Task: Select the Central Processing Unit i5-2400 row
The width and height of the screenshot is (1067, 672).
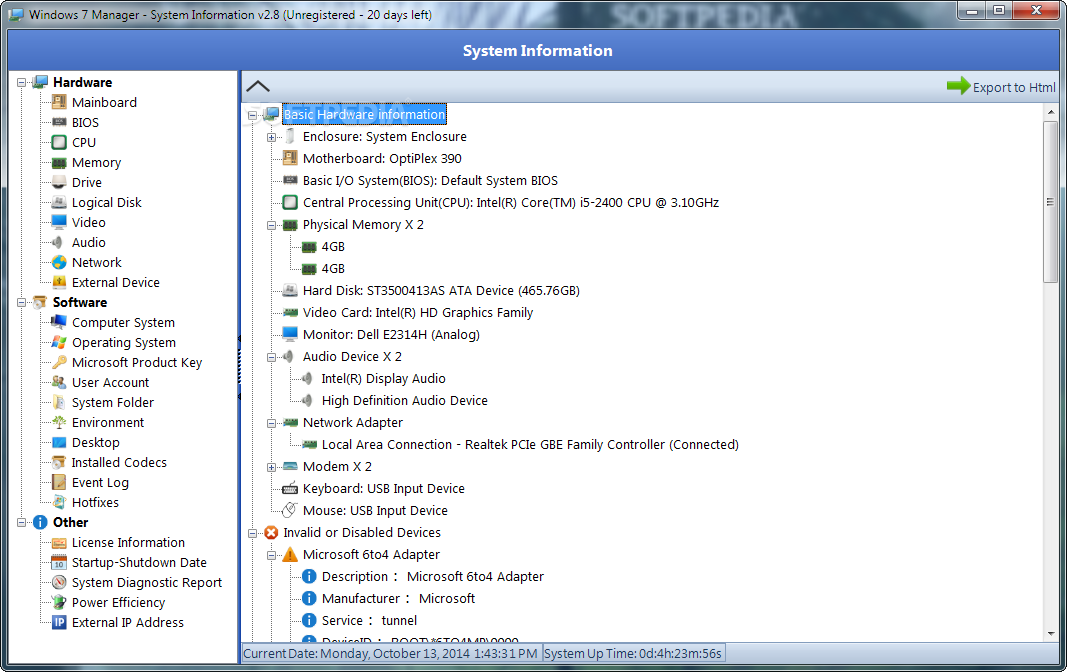Action: tap(510, 203)
